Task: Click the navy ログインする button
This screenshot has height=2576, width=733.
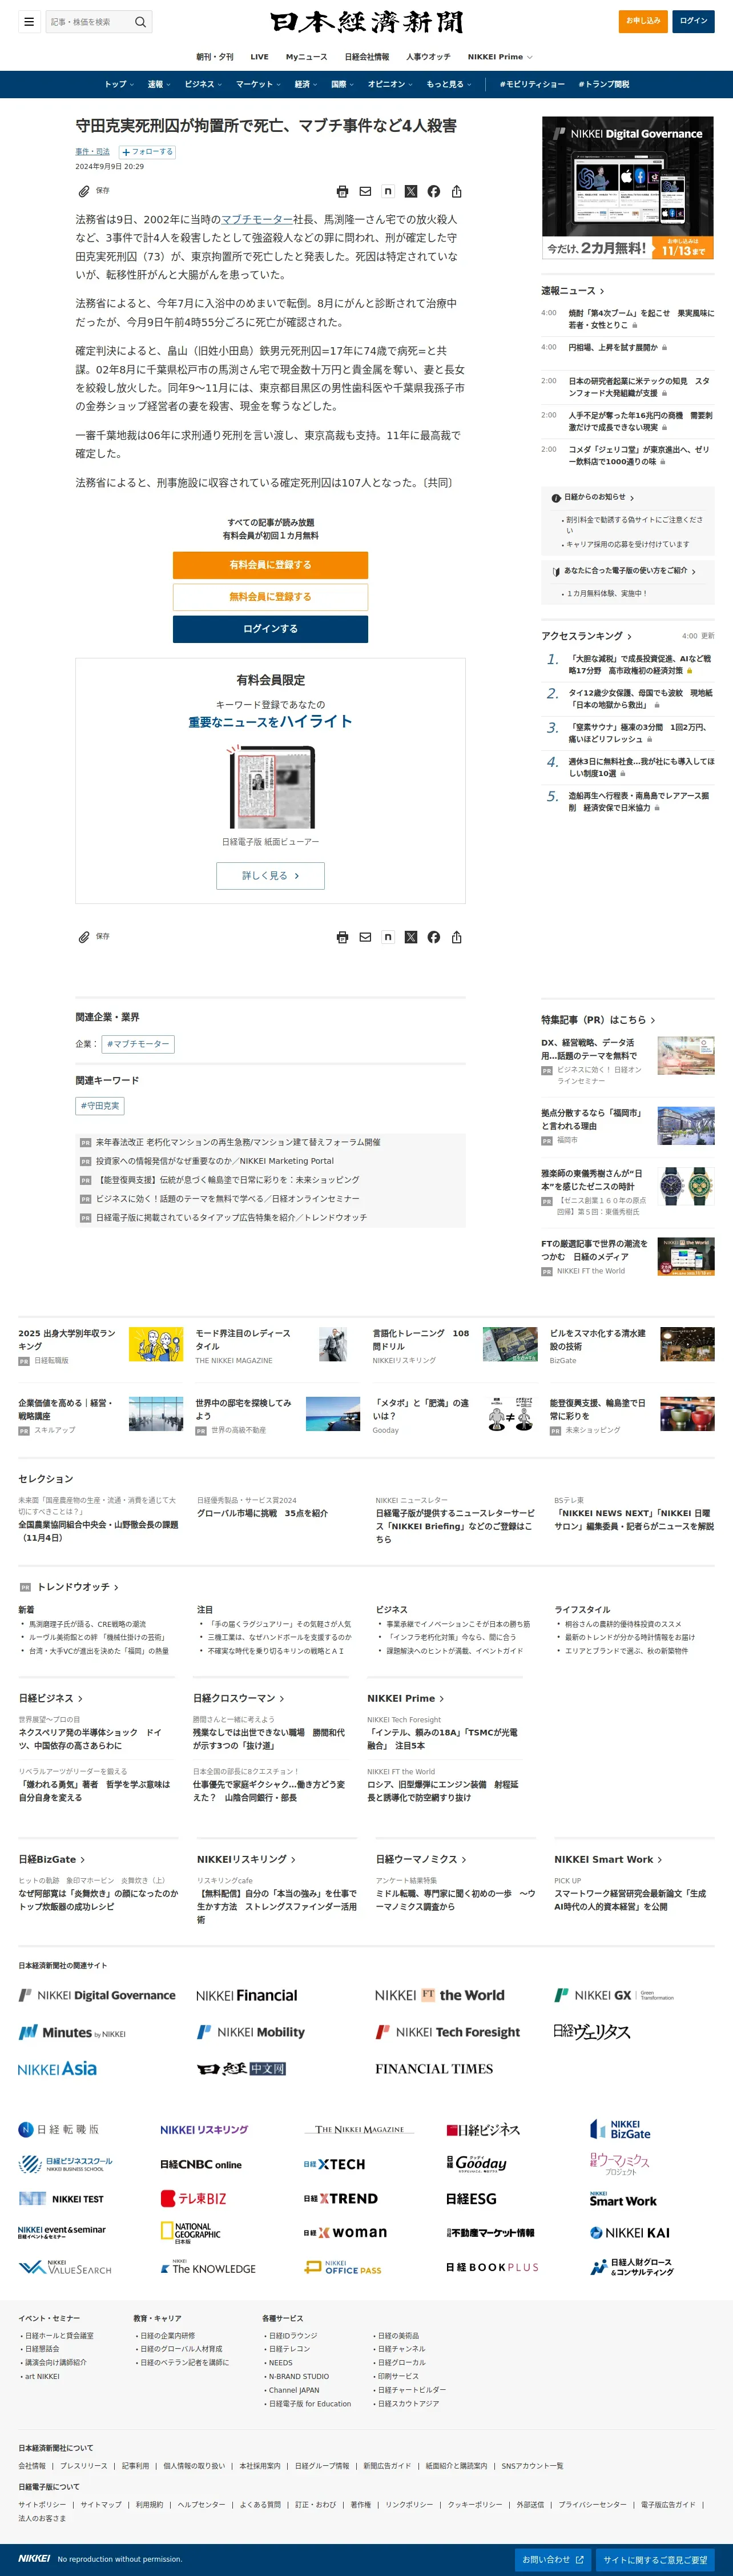Action: tap(270, 629)
